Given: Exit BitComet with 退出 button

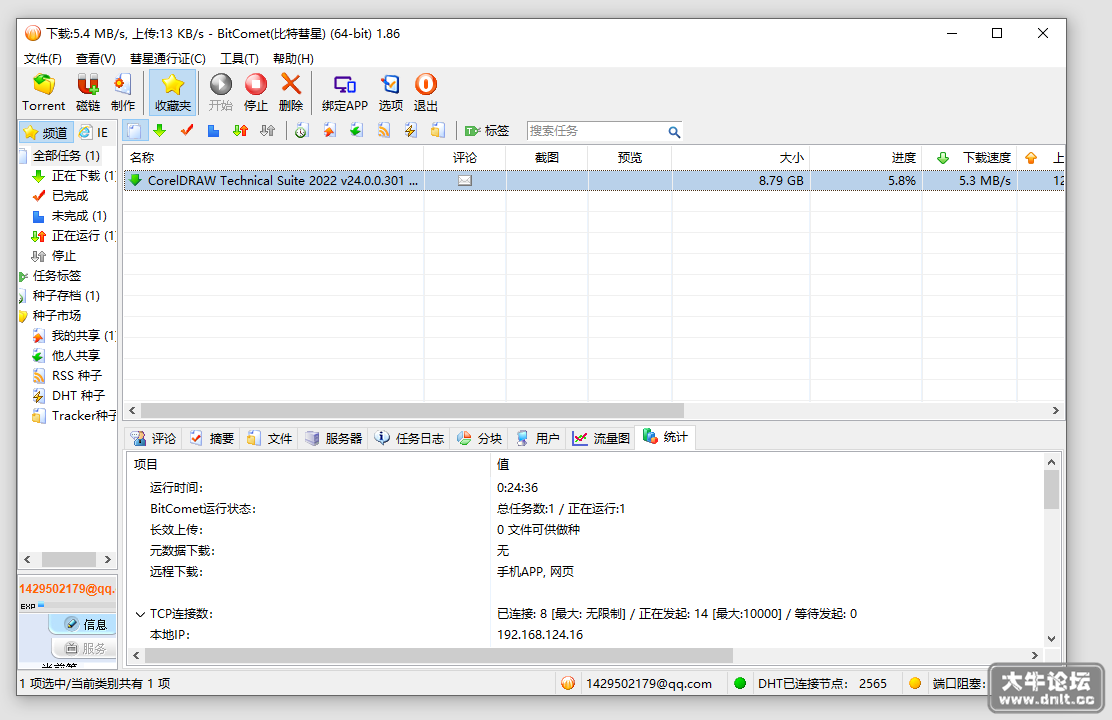Looking at the screenshot, I should (426, 92).
